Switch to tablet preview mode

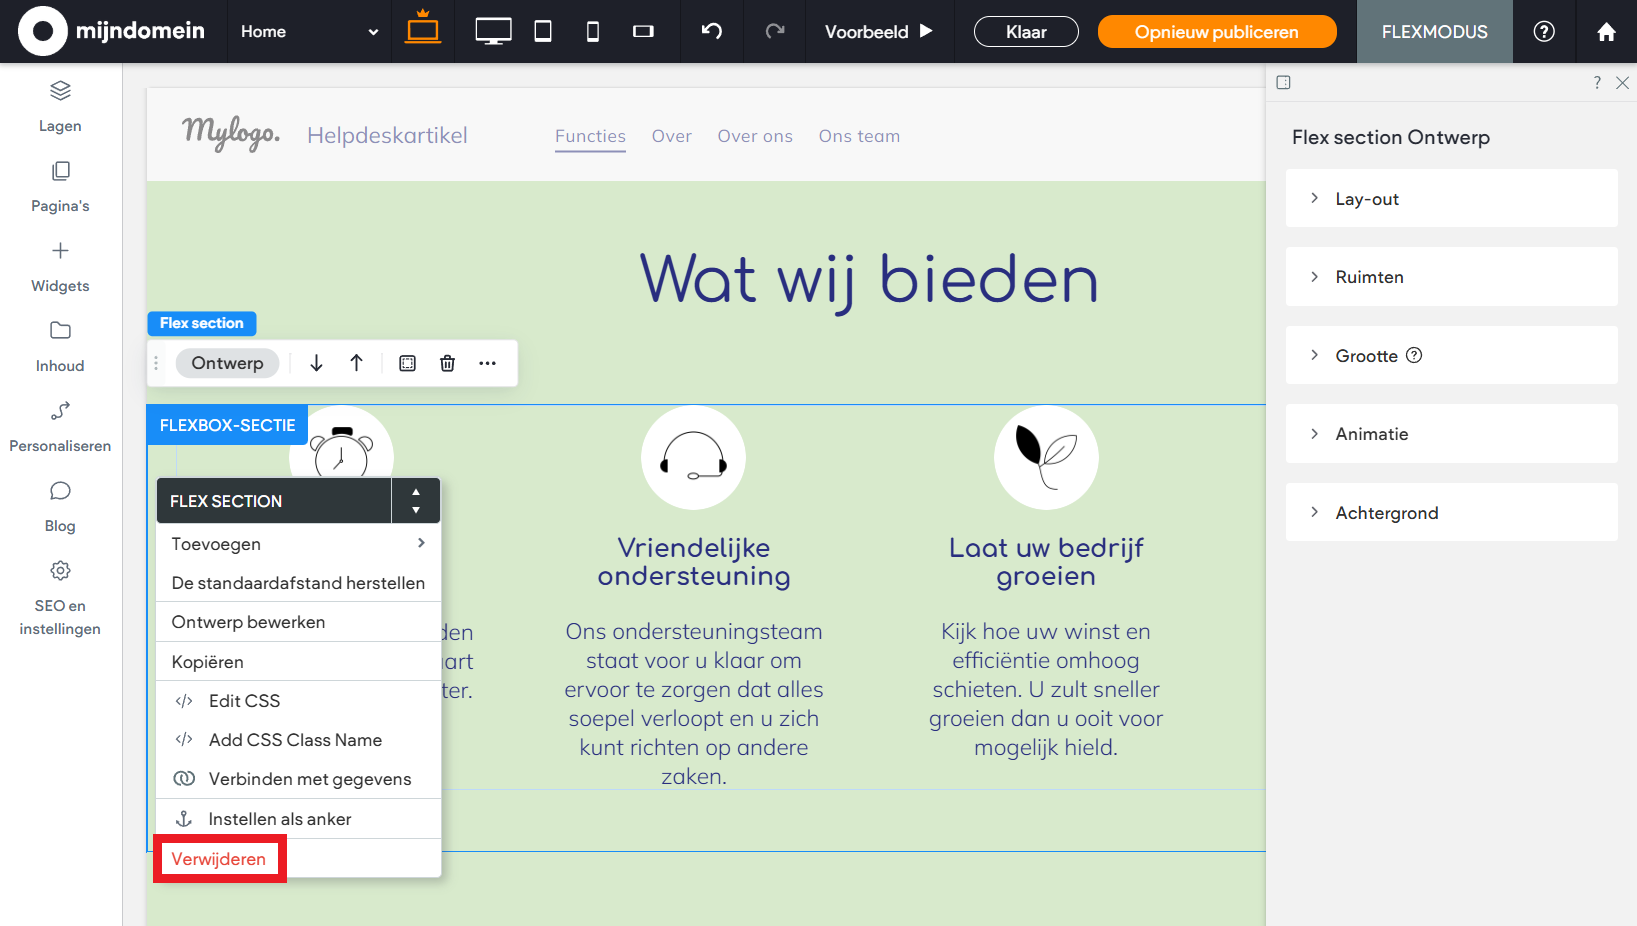542,31
